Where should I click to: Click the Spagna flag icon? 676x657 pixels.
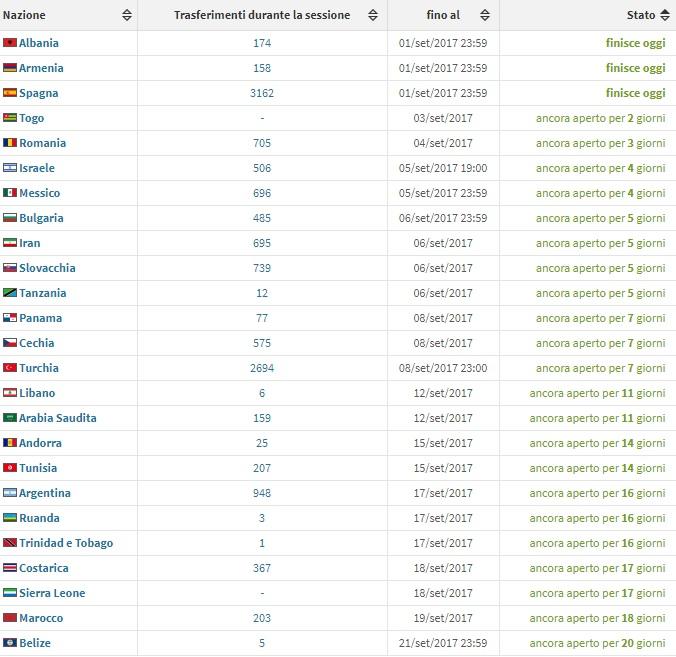tap(10, 93)
